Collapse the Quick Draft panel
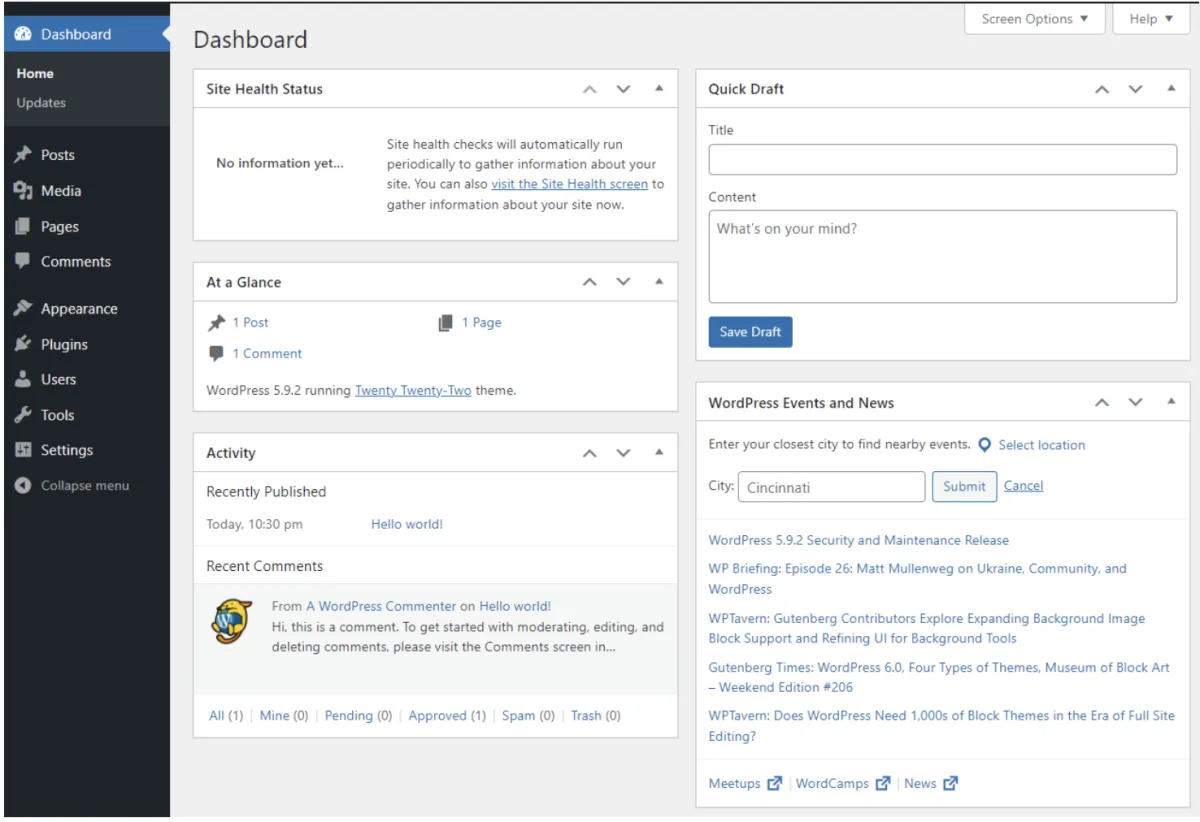Image resolution: width=1200 pixels, height=822 pixels. pyautogui.click(x=1171, y=88)
